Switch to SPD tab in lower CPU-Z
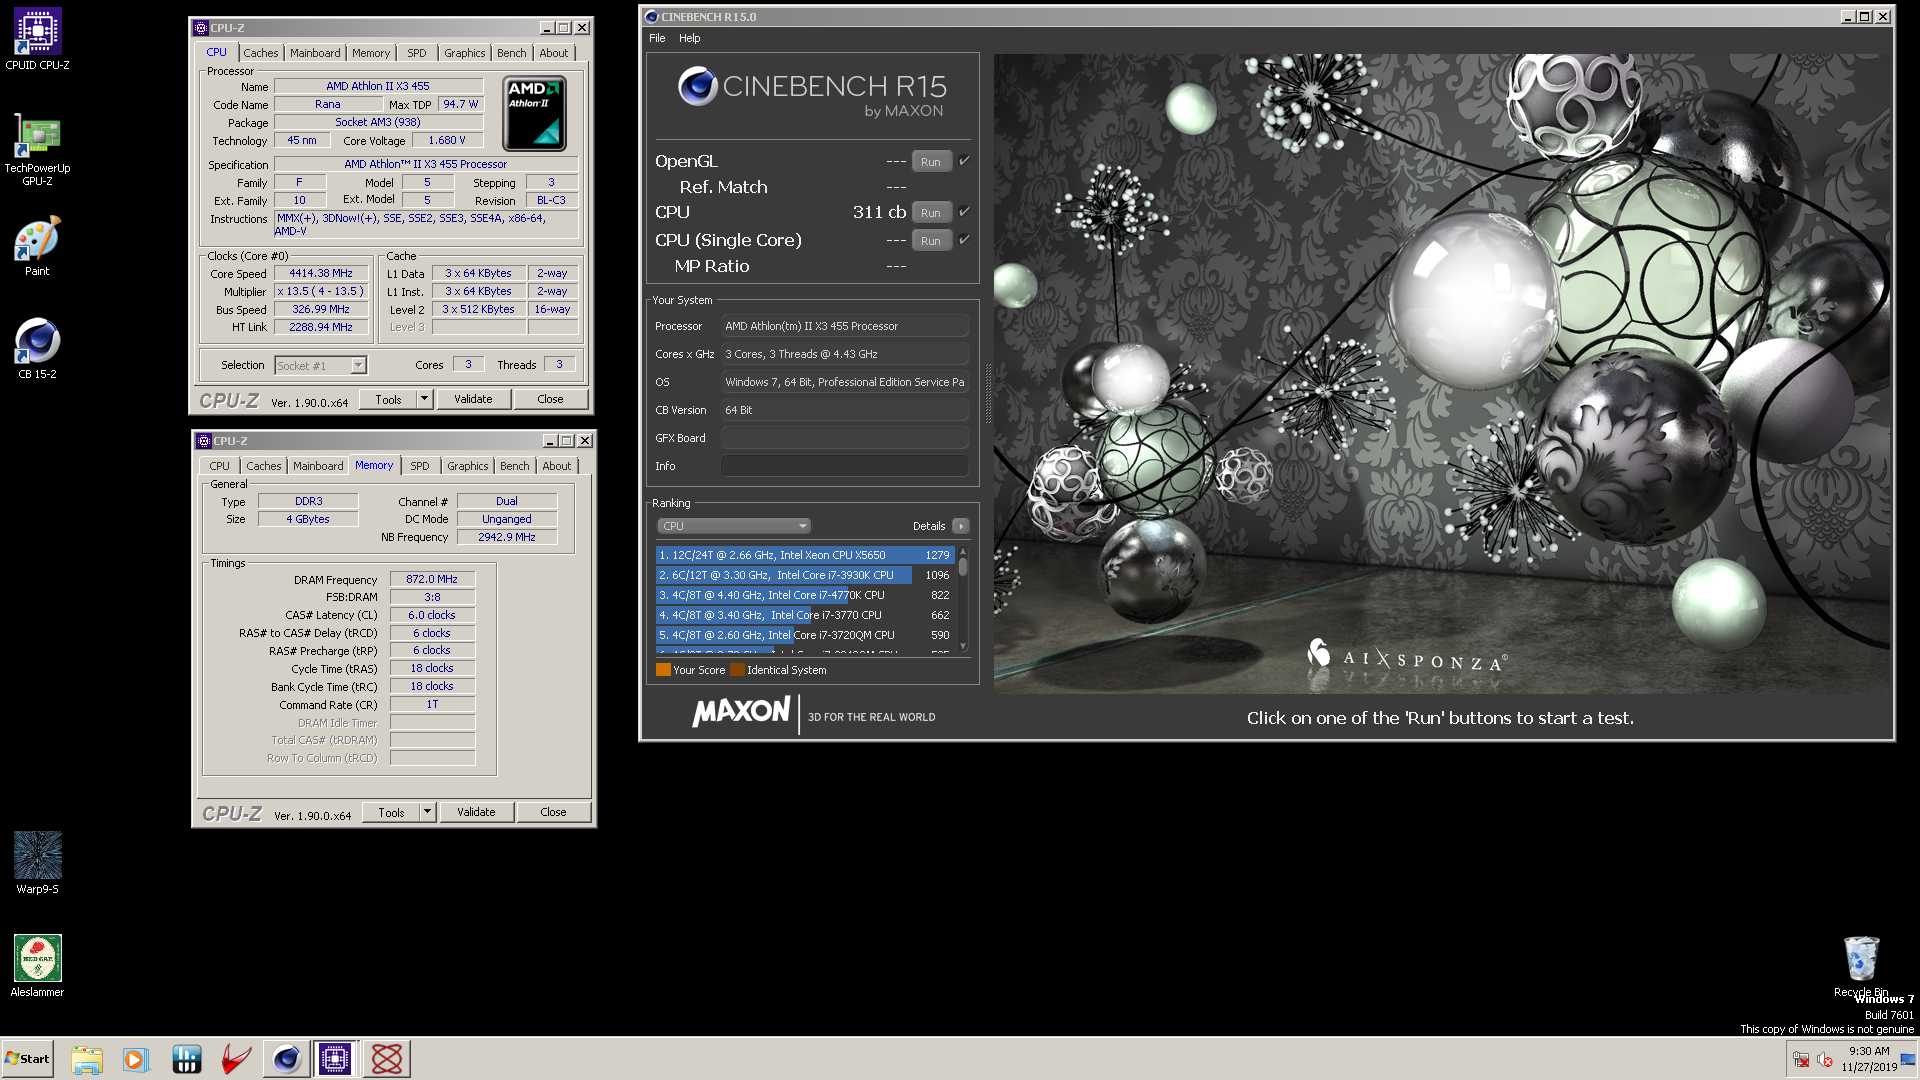The height and width of the screenshot is (1080, 1920). [x=420, y=466]
